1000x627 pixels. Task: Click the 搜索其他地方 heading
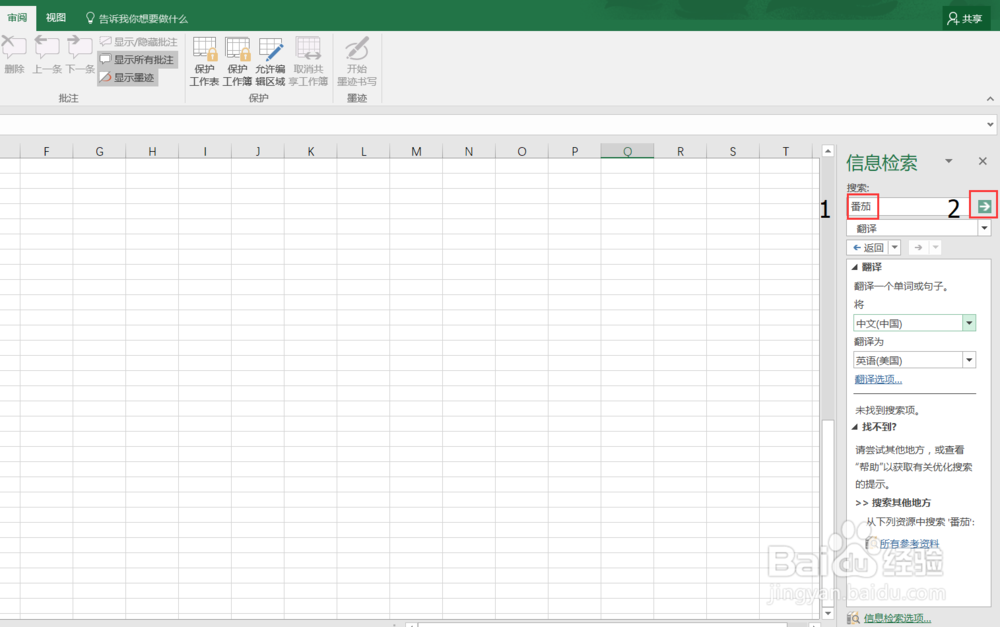pyautogui.click(x=901, y=503)
